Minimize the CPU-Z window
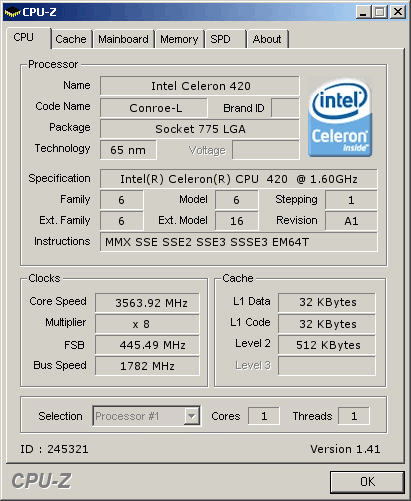Image resolution: width=411 pixels, height=501 pixels. 363,12
